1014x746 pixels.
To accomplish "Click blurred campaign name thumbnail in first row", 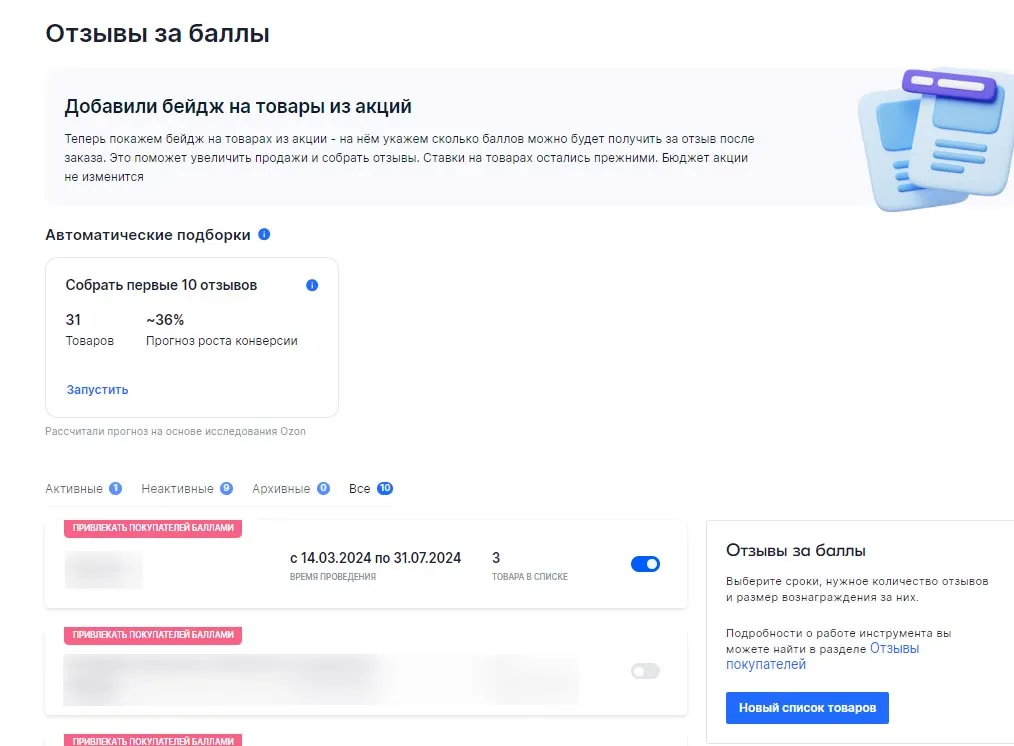I will coord(103,570).
